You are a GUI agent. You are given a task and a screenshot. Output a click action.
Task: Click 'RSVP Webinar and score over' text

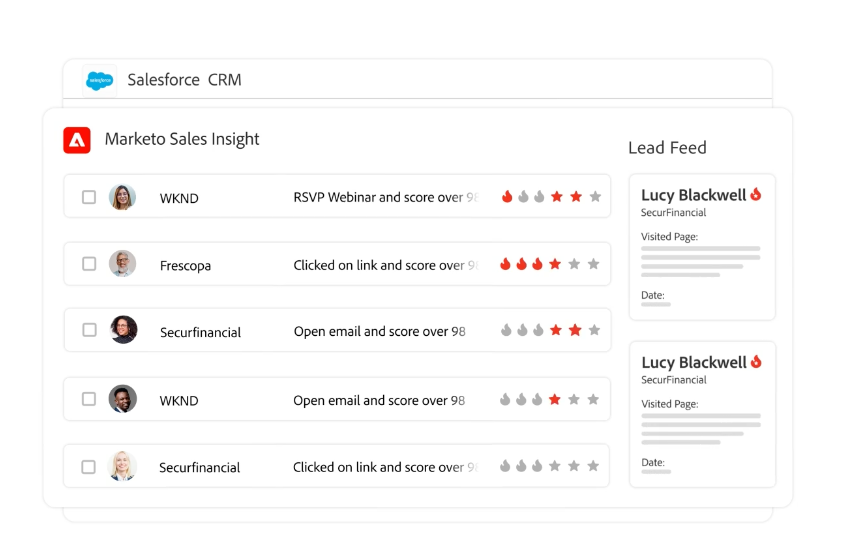[x=378, y=197]
